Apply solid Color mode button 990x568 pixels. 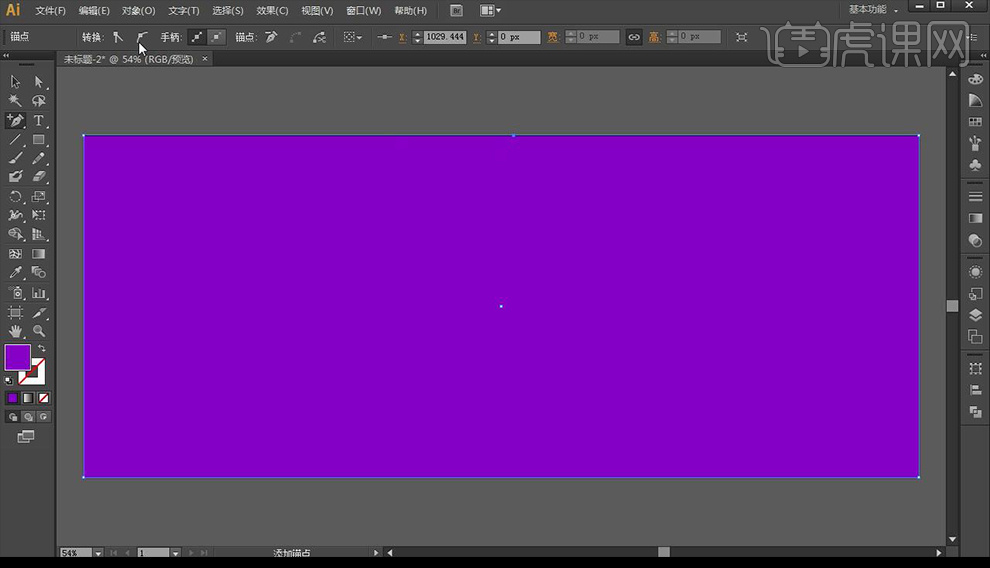(13, 398)
